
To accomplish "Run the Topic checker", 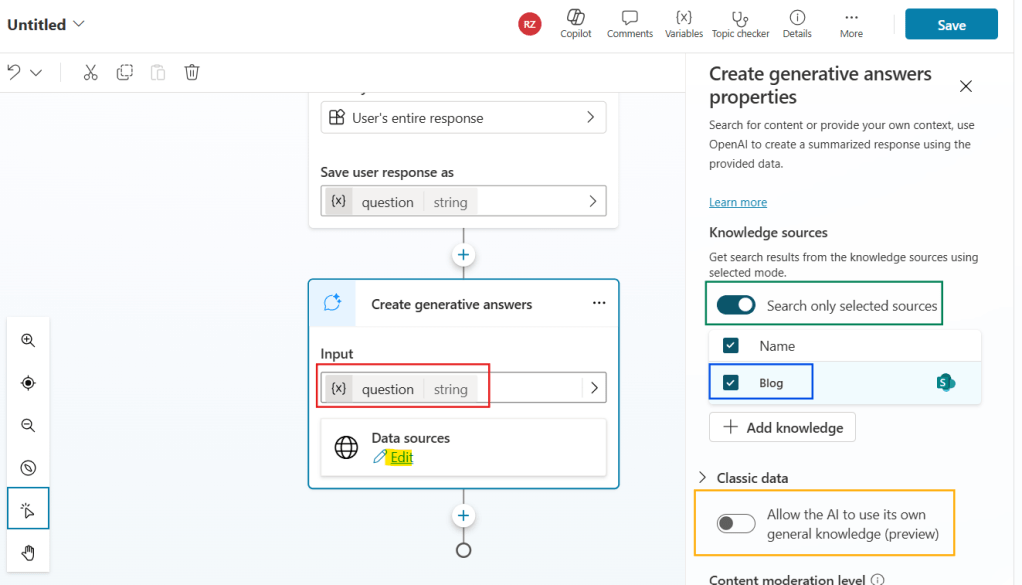I will click(x=740, y=24).
